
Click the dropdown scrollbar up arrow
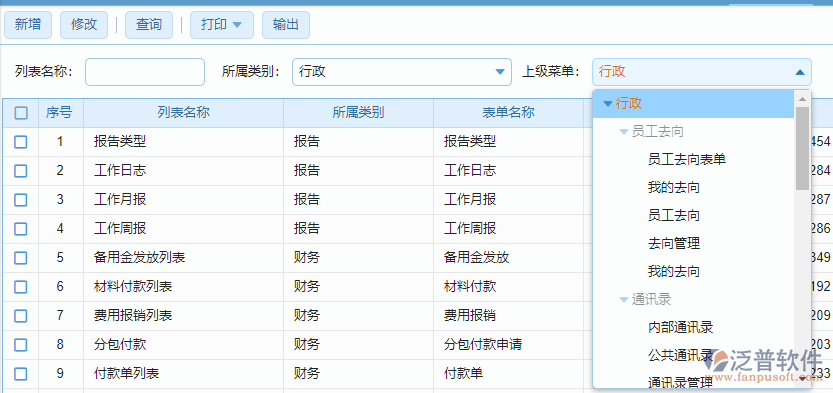coord(802,99)
